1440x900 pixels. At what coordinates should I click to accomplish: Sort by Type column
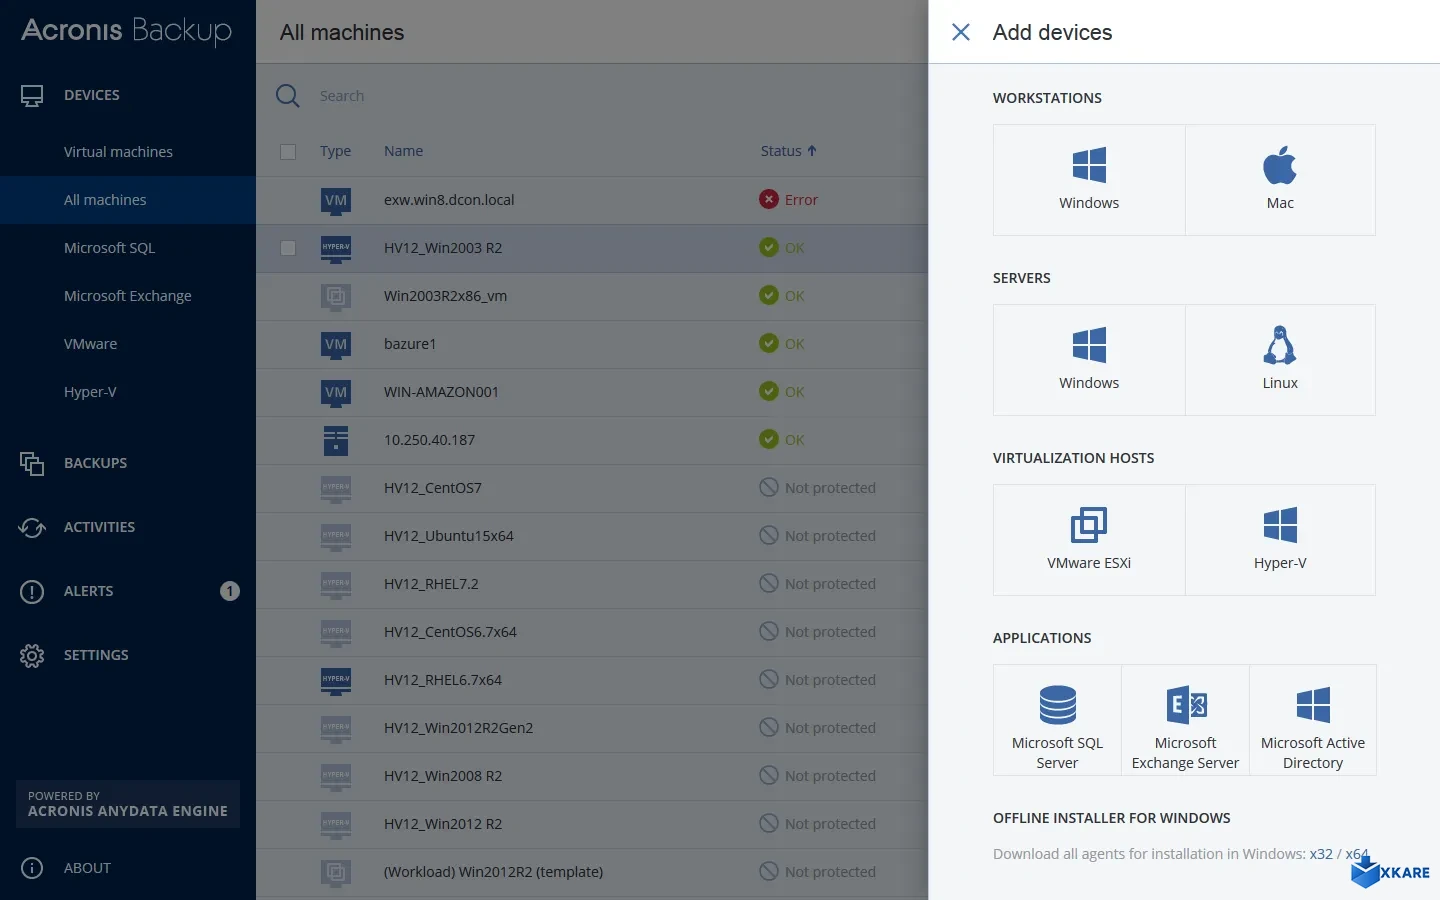[335, 151]
